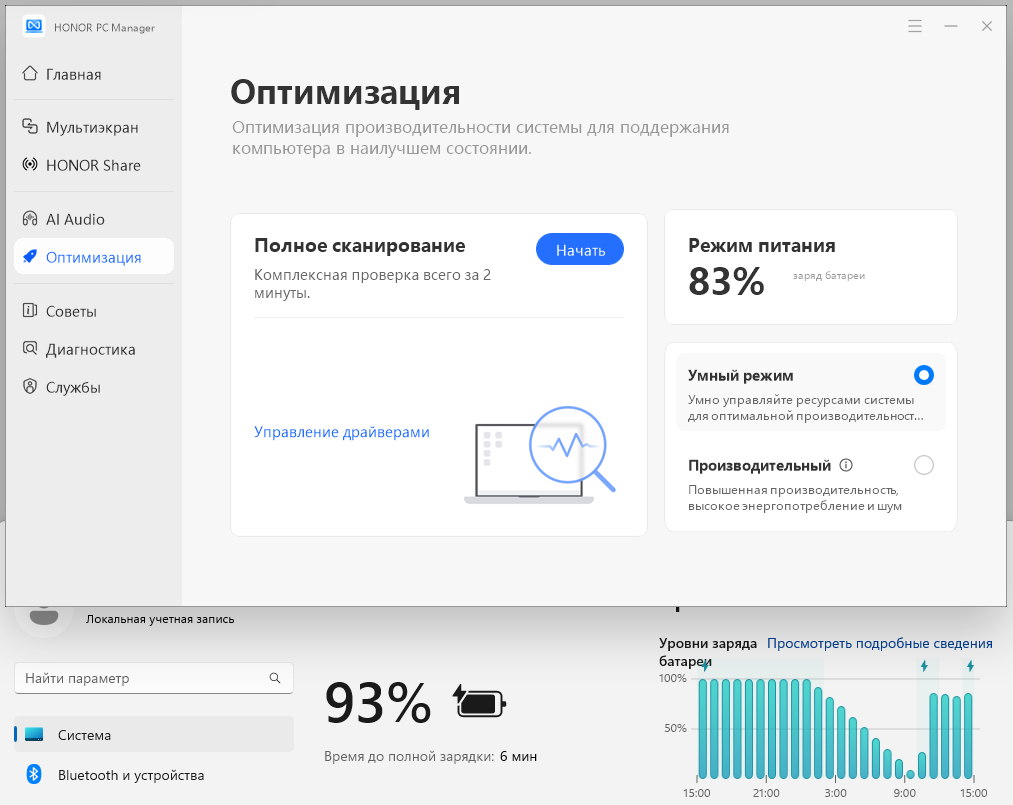Click the 21:00 label on battery chart
The image size is (1013, 805).
tap(766, 793)
